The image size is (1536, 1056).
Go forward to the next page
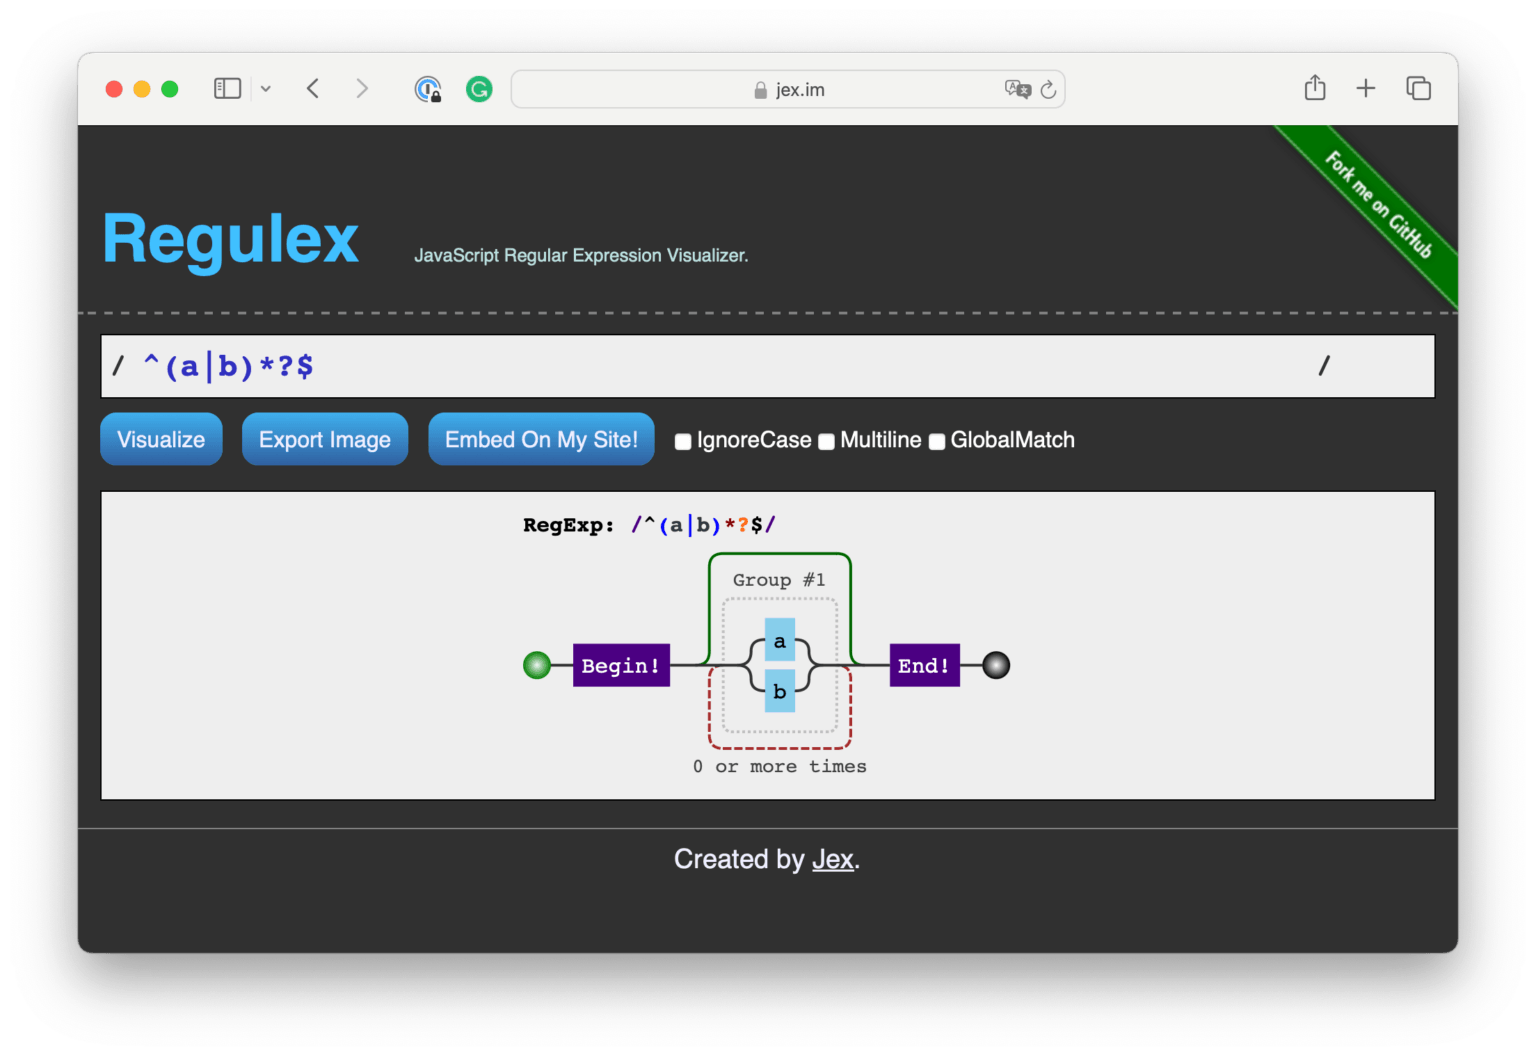[362, 89]
